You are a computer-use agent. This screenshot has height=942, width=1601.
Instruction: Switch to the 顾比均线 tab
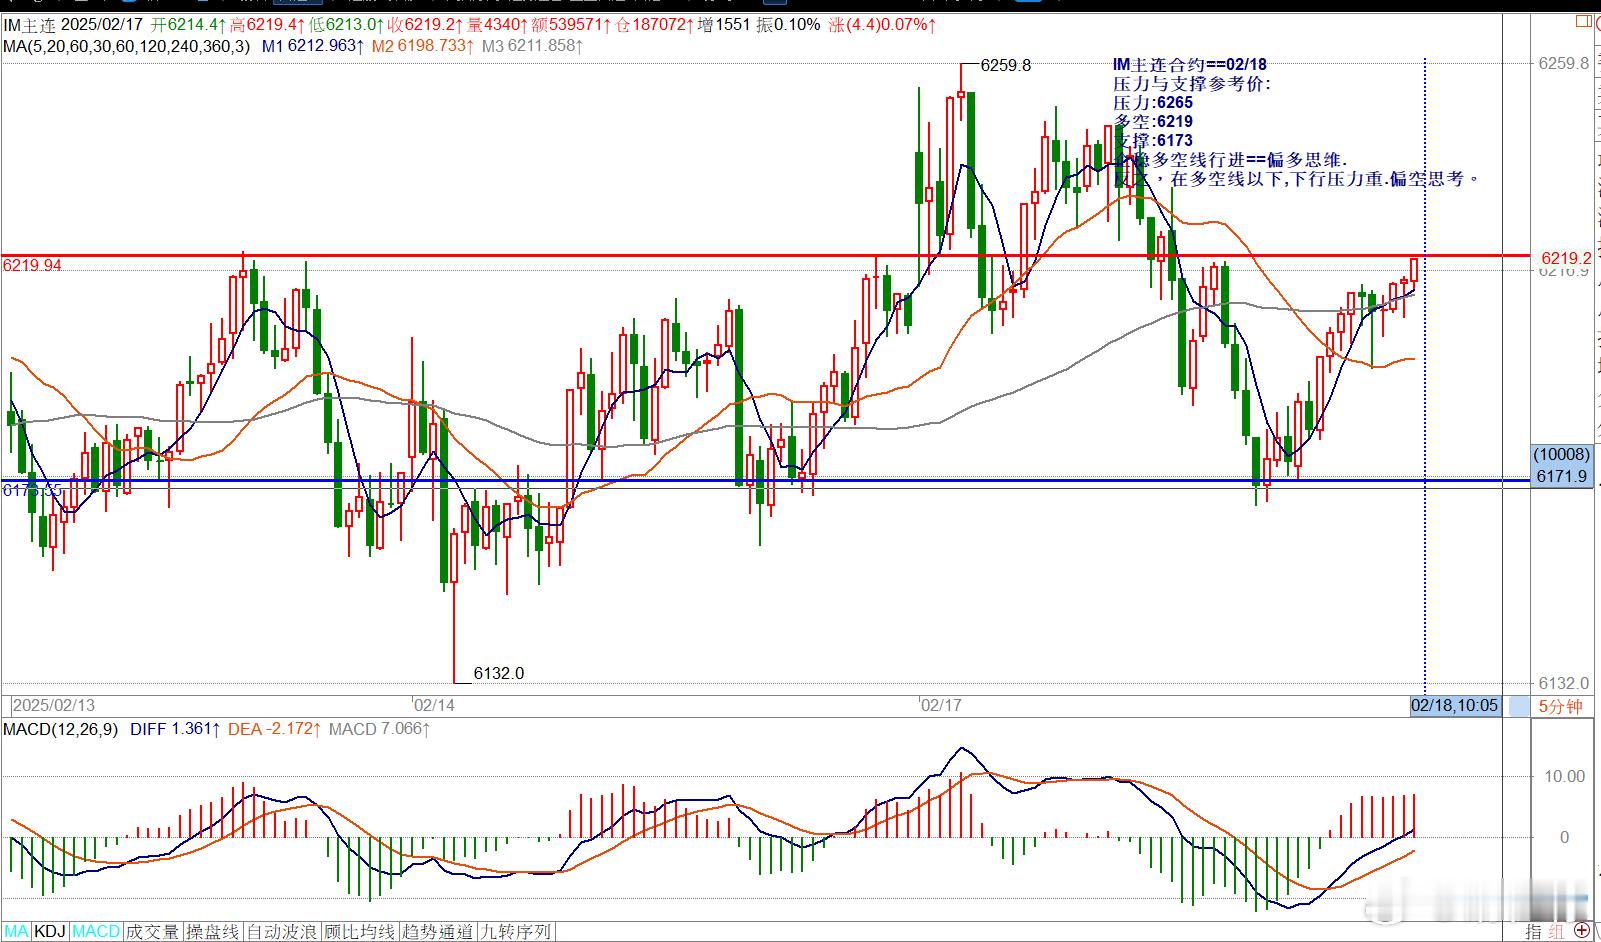(x=360, y=932)
